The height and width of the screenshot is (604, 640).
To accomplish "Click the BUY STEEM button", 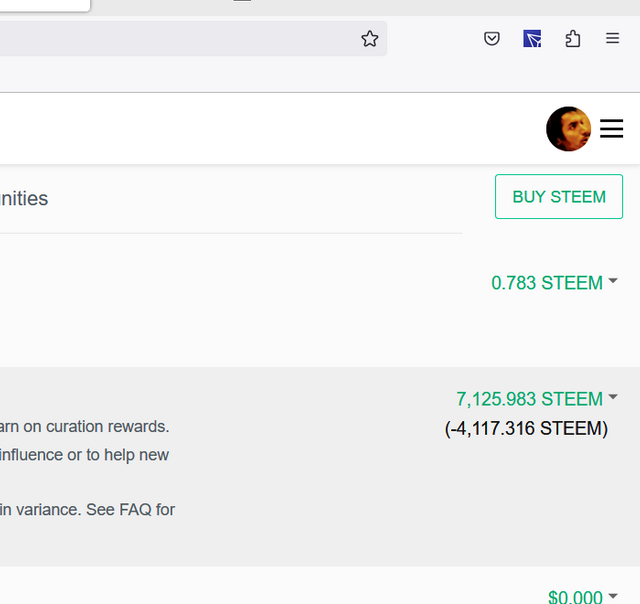I will tap(559, 197).
